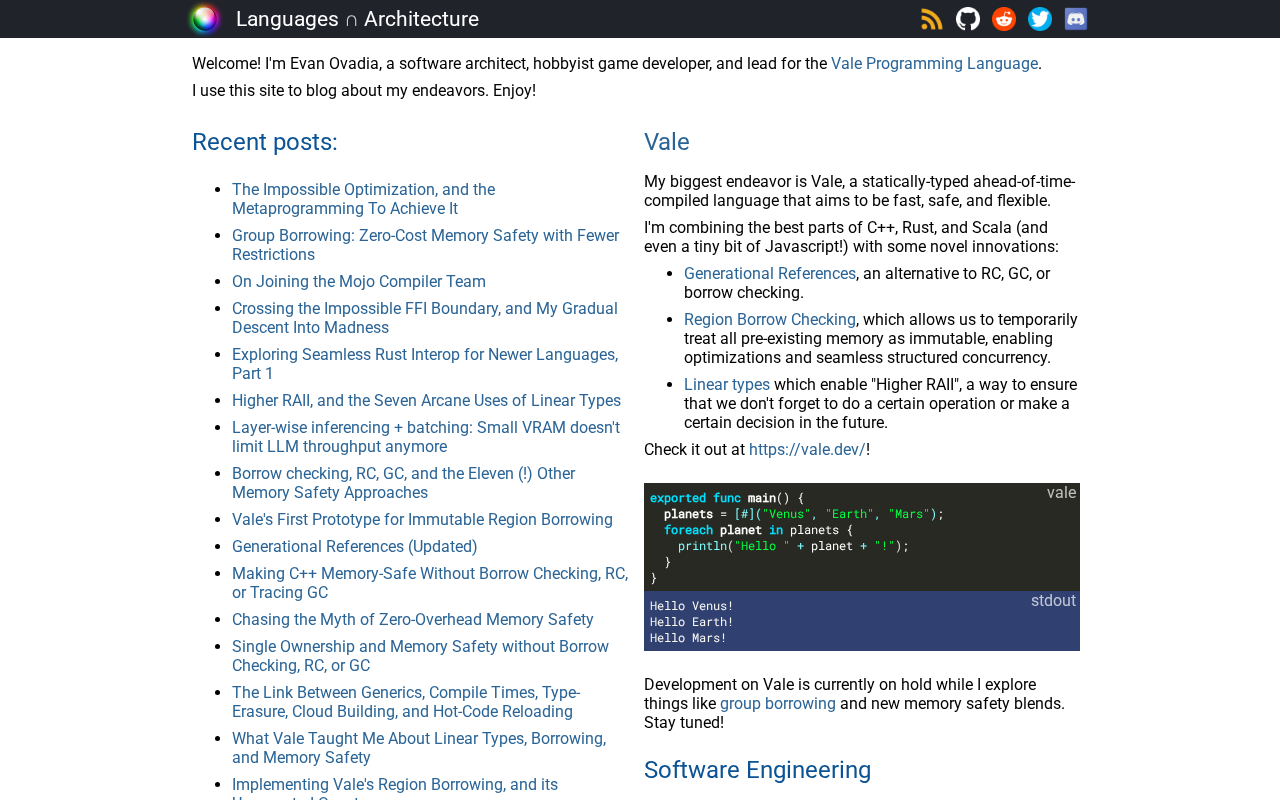The image size is (1280, 800).
Task: Click the group borrowing inline link
Action: click(x=778, y=704)
